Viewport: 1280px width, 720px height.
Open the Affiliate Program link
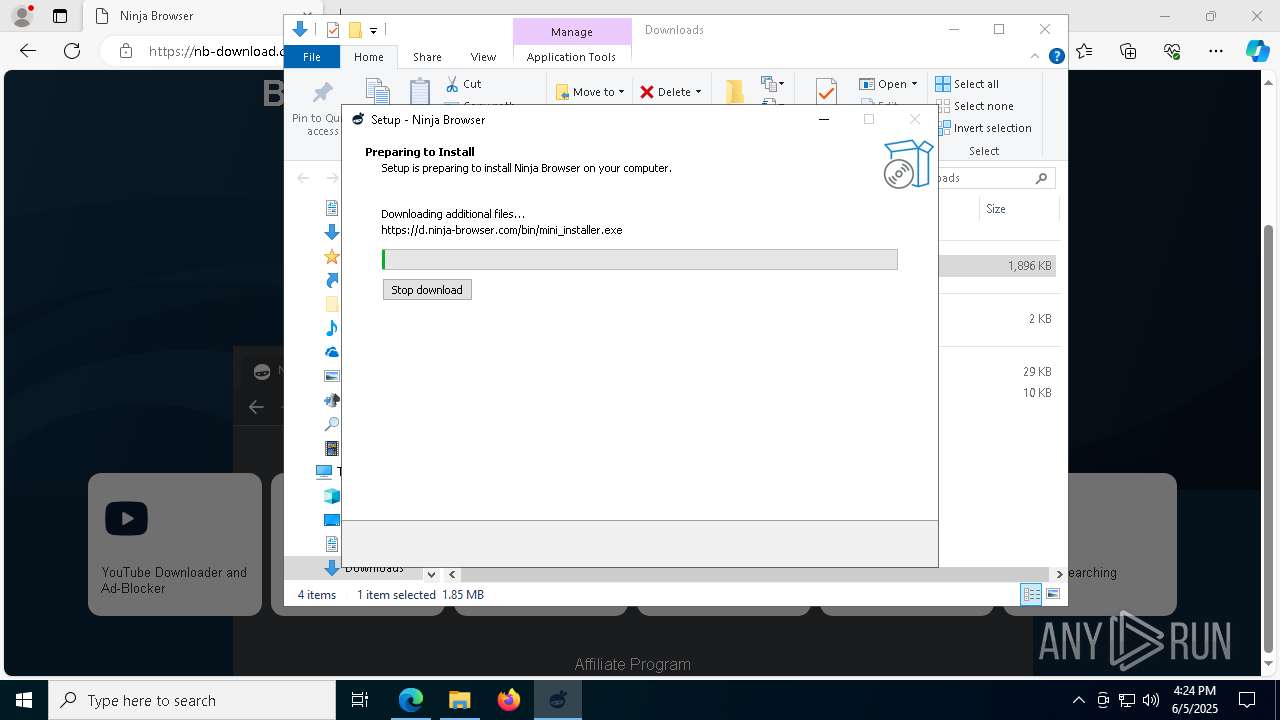click(x=632, y=664)
